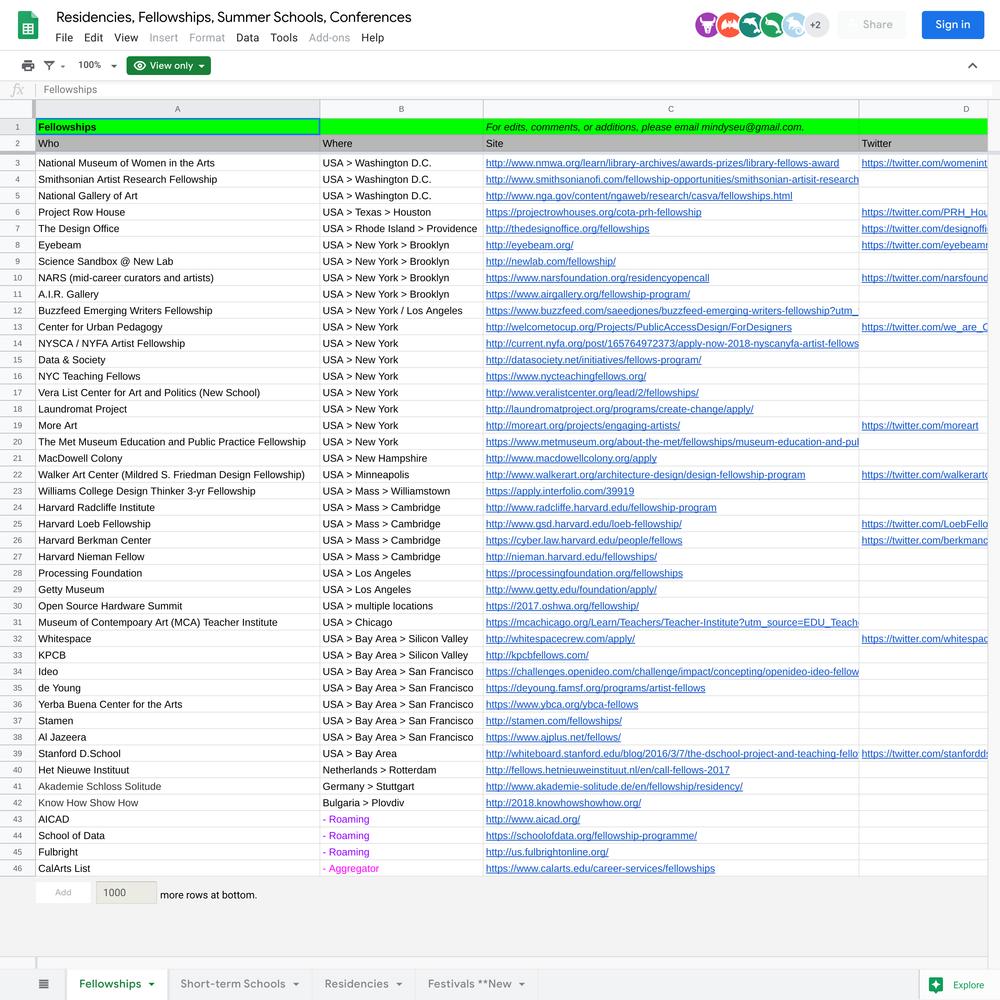Click the teal dolphin collaborator avatar
This screenshot has height=1000, width=1000.
point(751,25)
